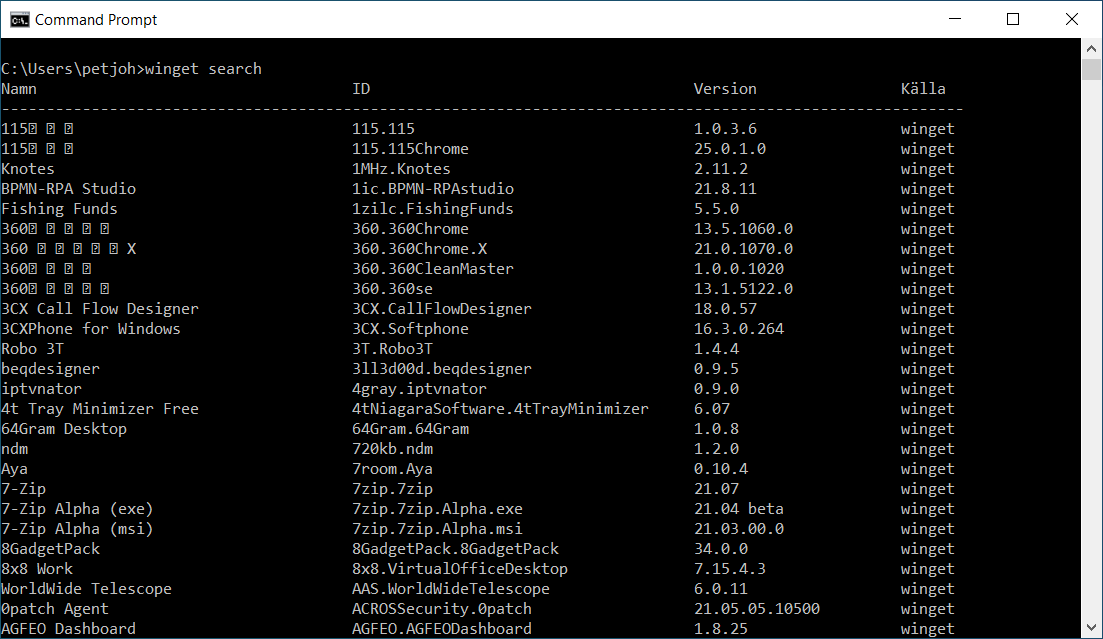
Task: Select the name '3CXPhone for Windows'
Action: pos(91,329)
